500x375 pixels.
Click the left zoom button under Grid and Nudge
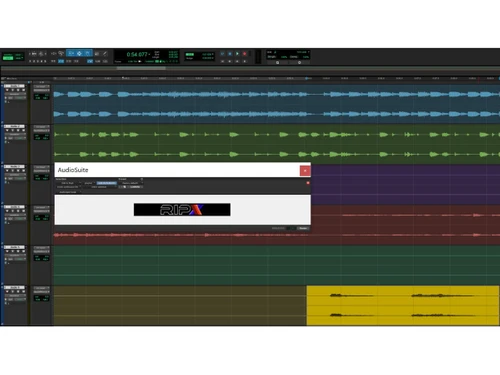coord(277,62)
